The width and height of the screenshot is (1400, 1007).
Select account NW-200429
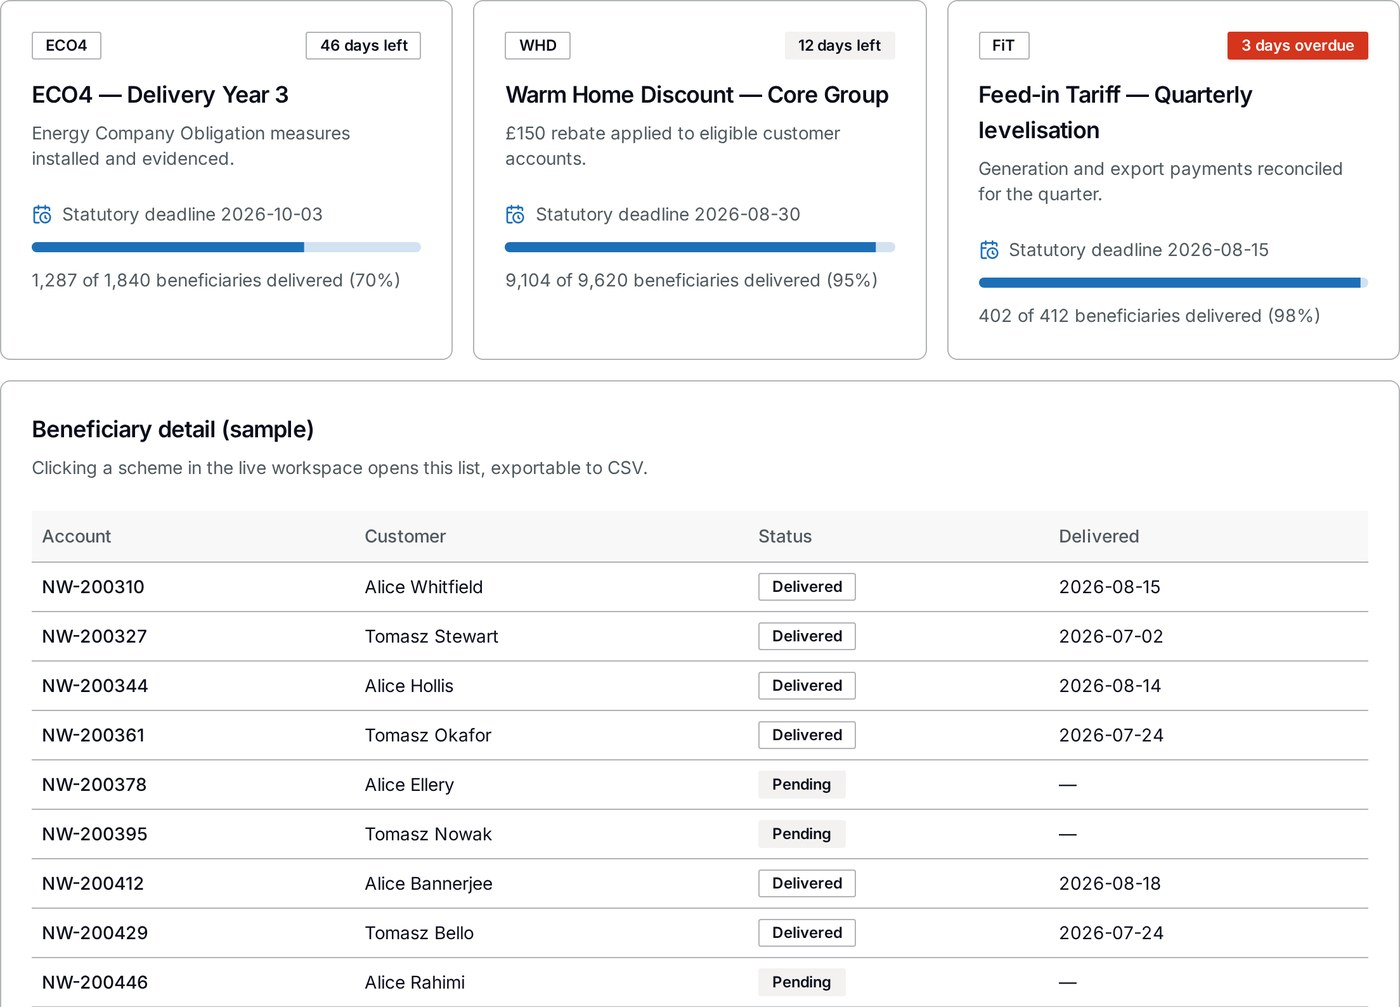coord(95,933)
